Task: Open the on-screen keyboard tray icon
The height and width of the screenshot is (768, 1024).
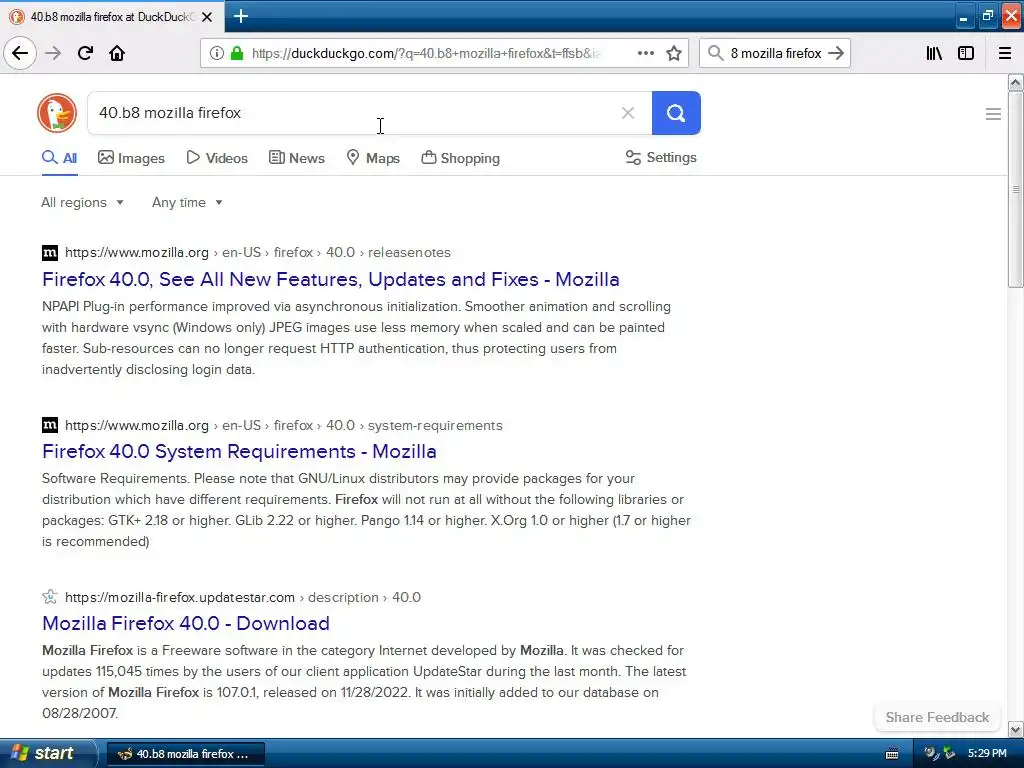Action: (891, 754)
